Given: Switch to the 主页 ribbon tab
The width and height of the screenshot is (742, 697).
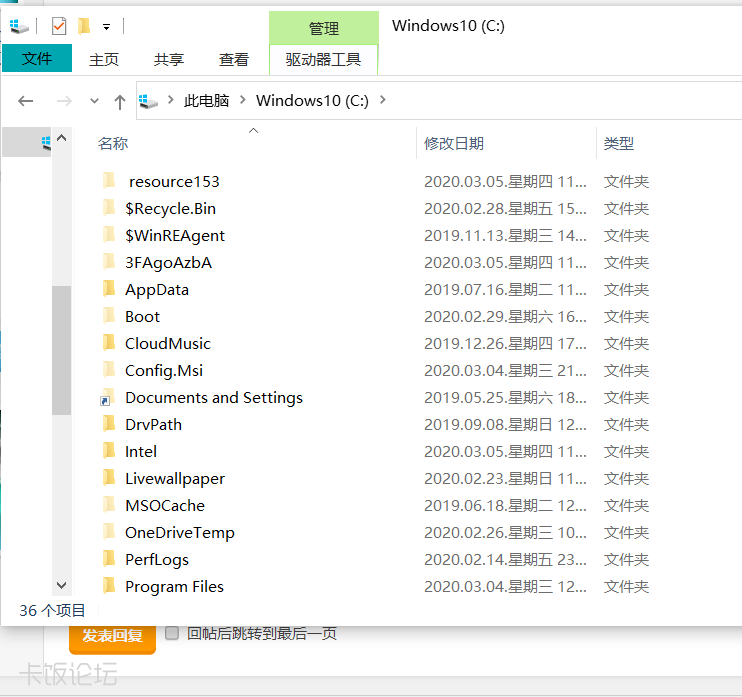Looking at the screenshot, I should (x=104, y=59).
